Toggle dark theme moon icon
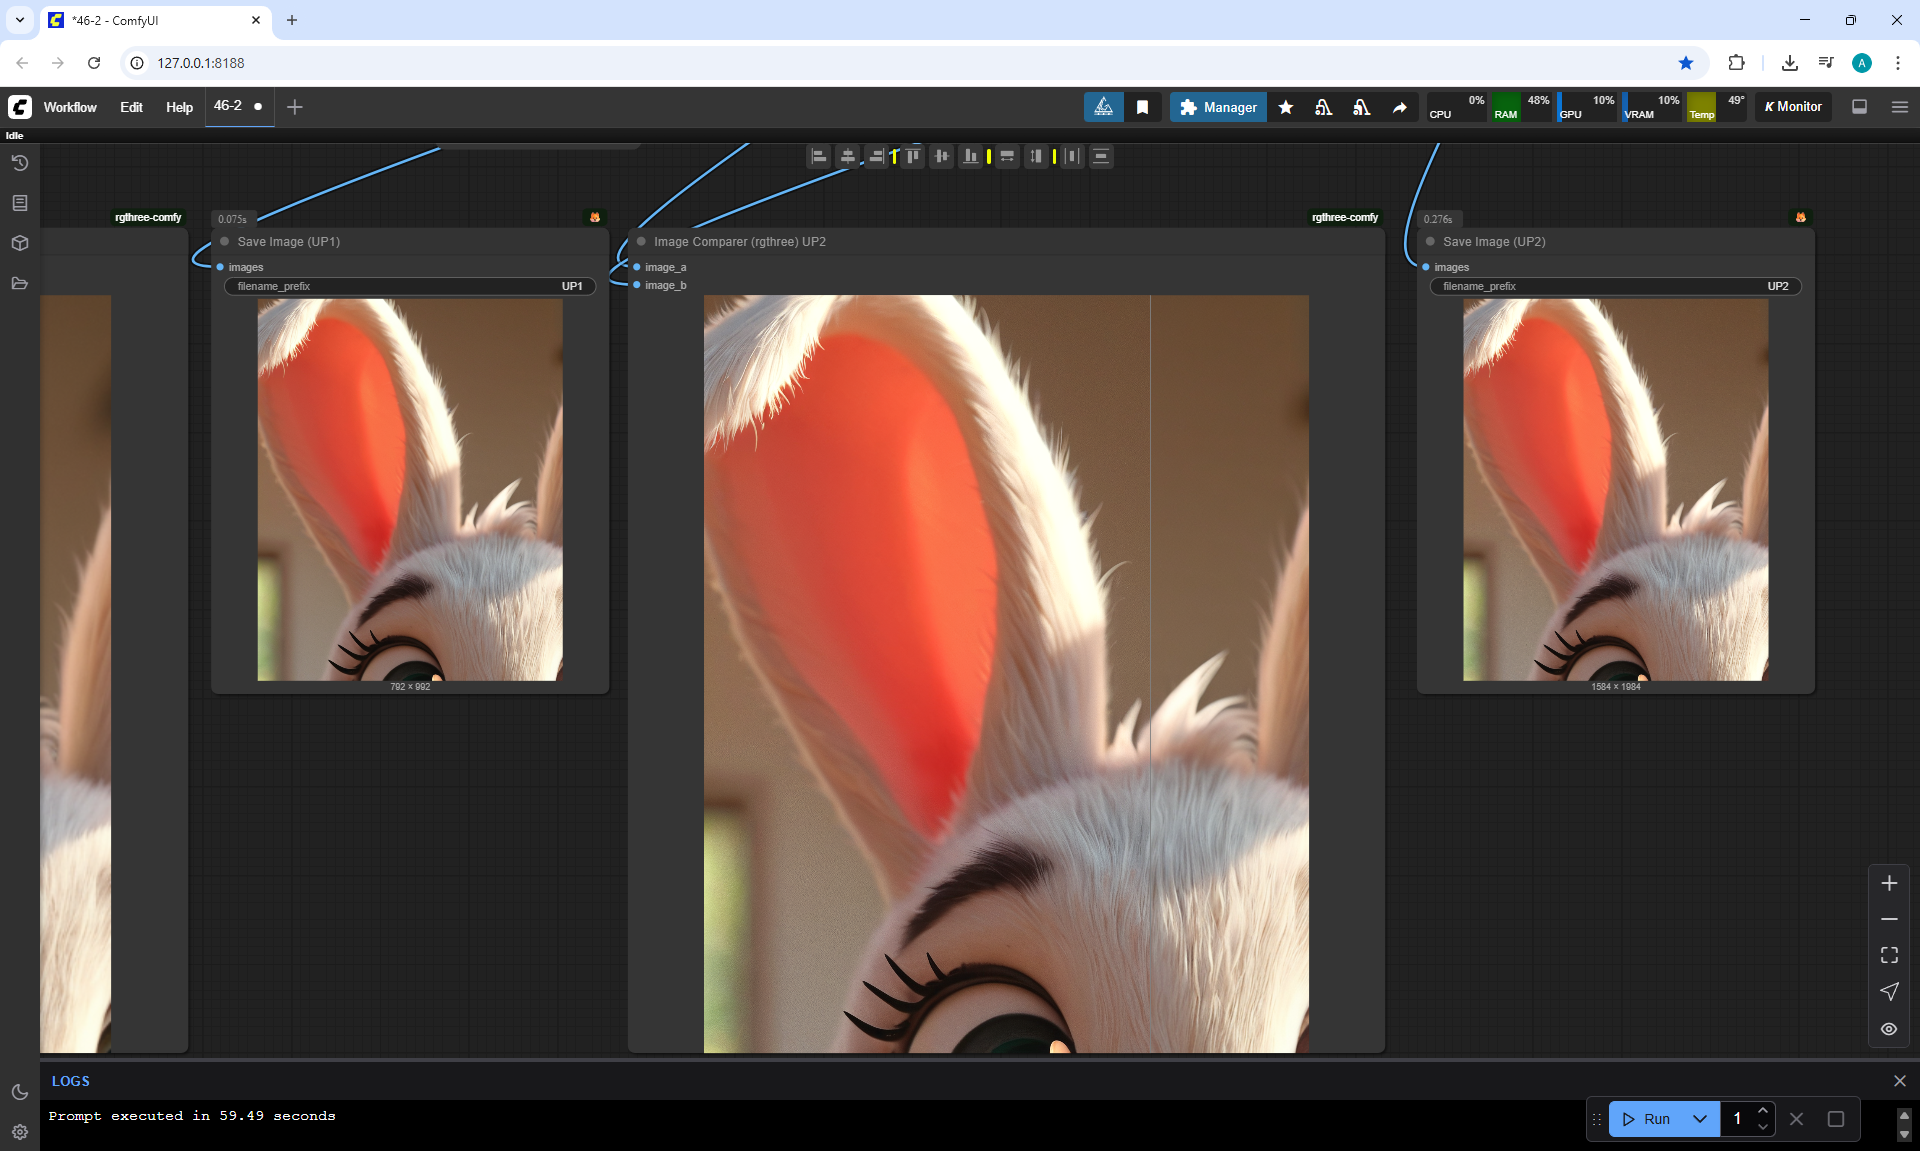The image size is (1920, 1151). (19, 1092)
